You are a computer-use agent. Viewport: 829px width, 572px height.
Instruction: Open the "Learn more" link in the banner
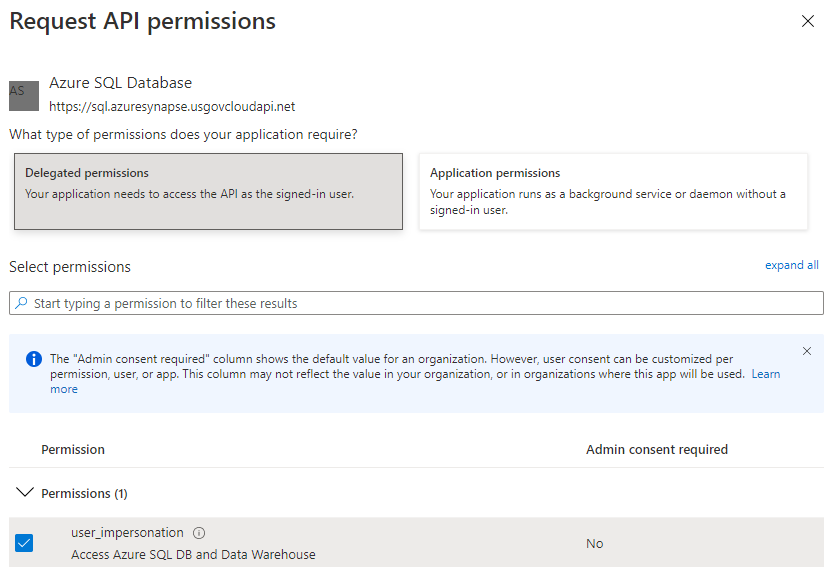766,374
